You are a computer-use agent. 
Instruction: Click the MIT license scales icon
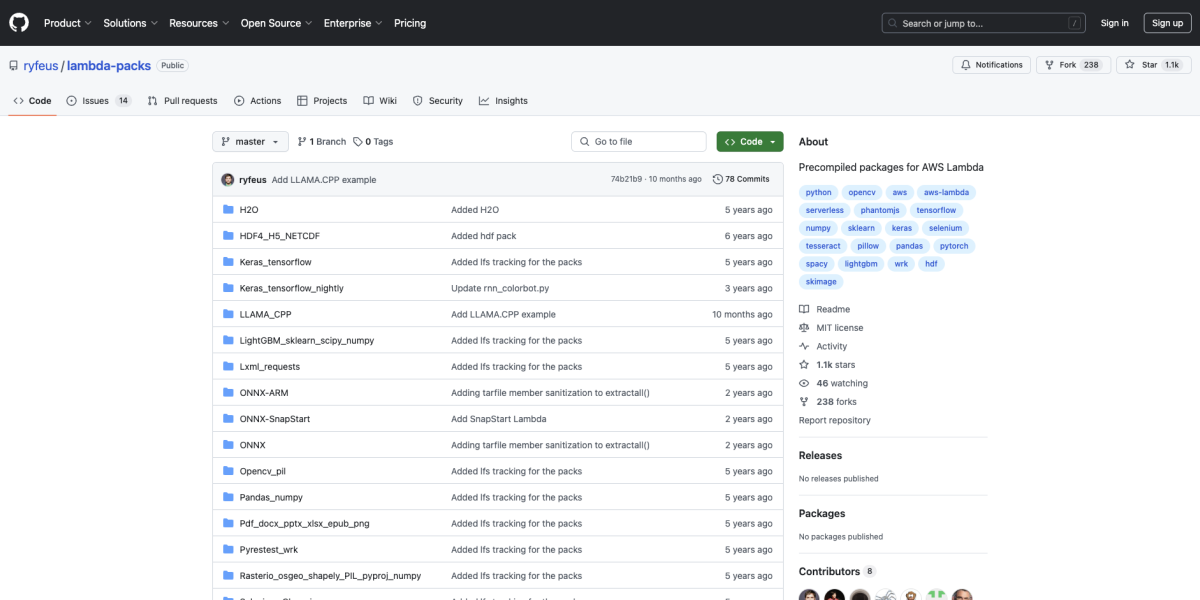803,327
